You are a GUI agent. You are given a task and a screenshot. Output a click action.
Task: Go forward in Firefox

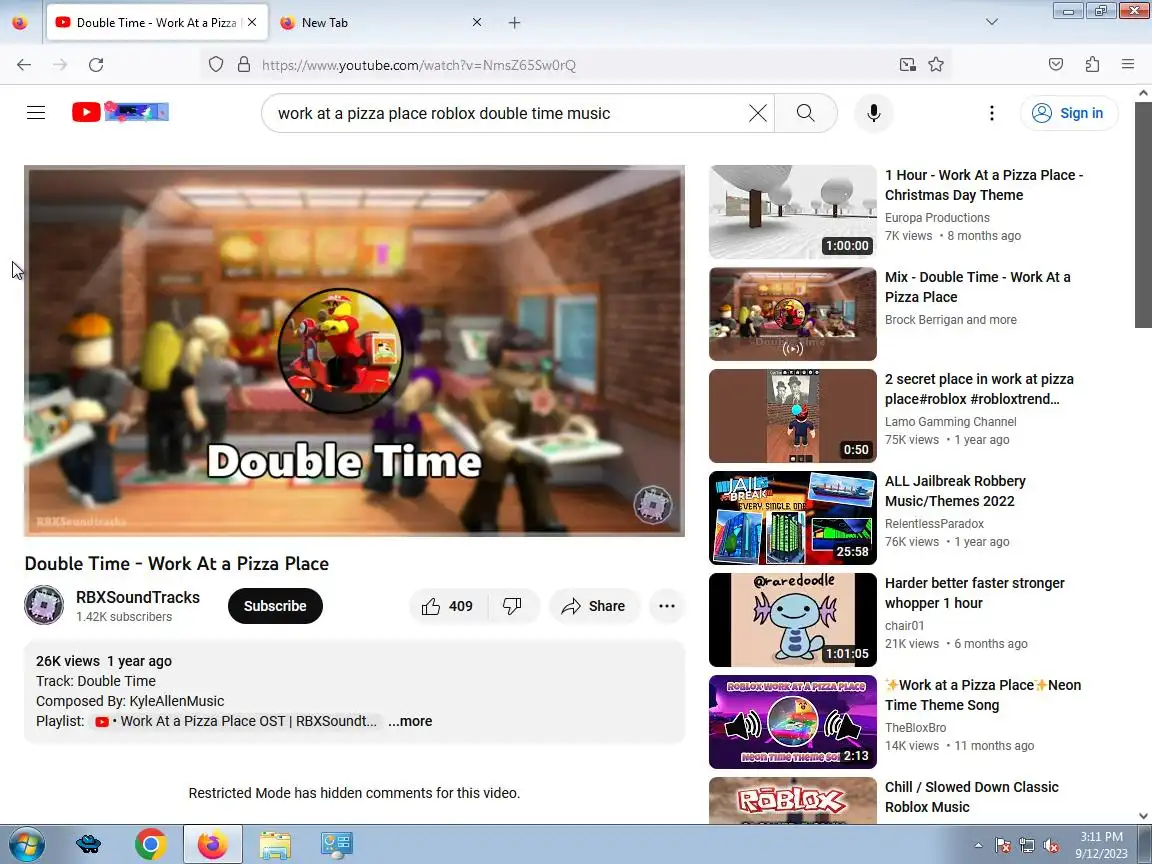pyautogui.click(x=60, y=65)
